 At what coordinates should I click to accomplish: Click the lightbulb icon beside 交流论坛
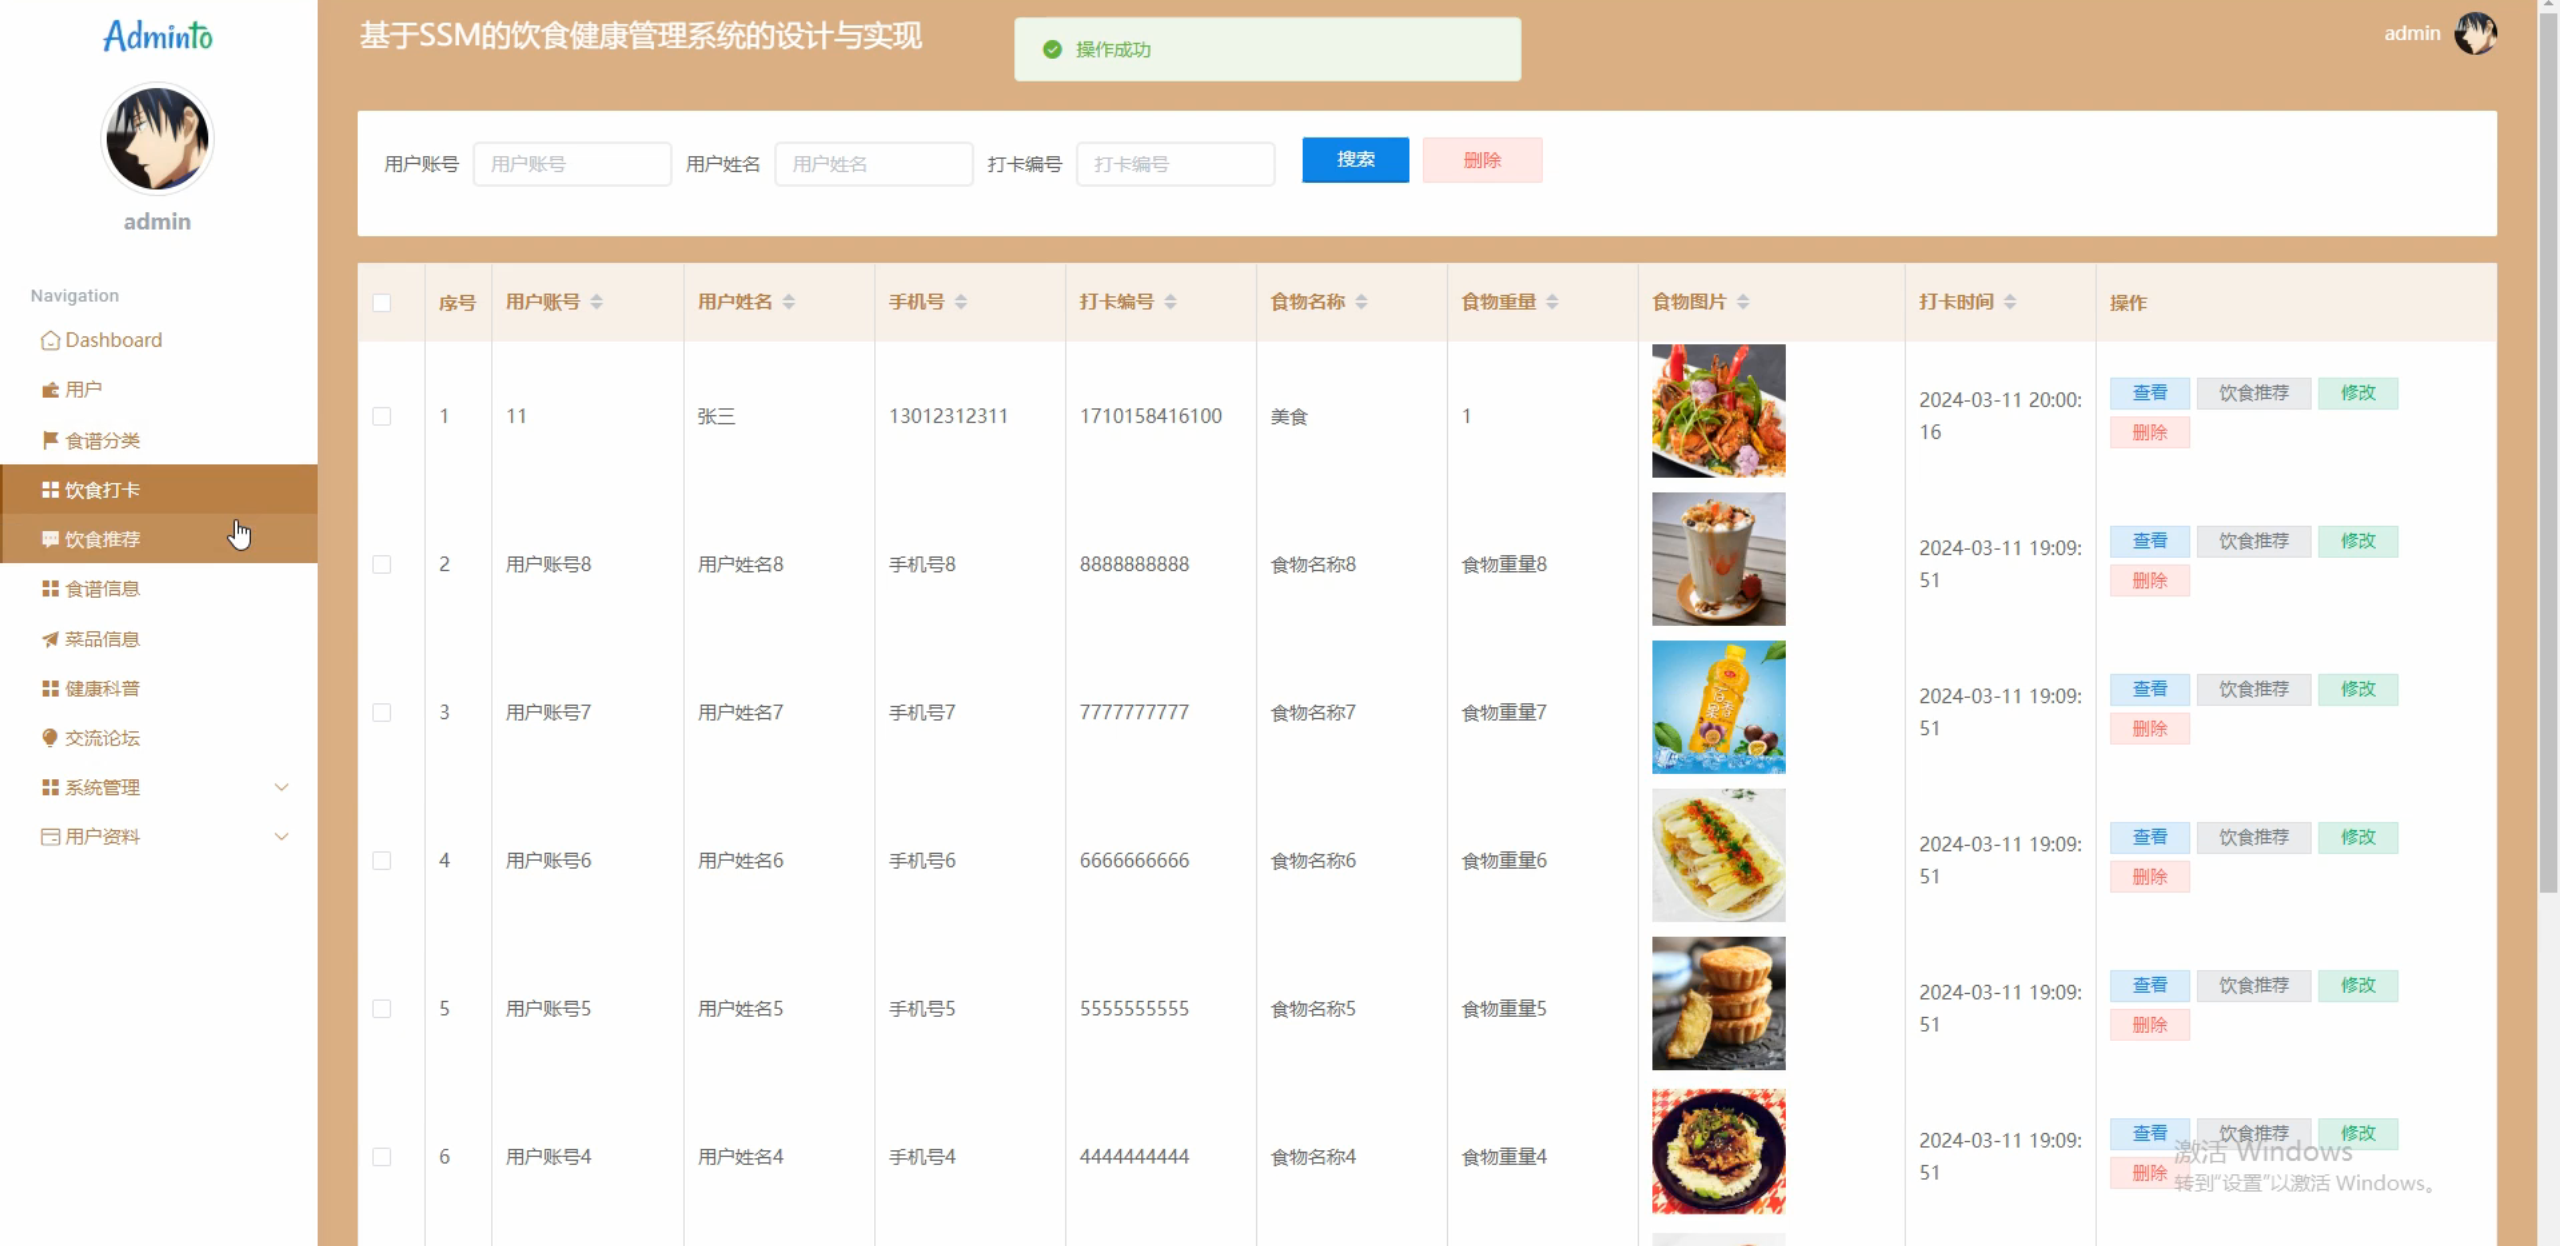click(x=50, y=738)
